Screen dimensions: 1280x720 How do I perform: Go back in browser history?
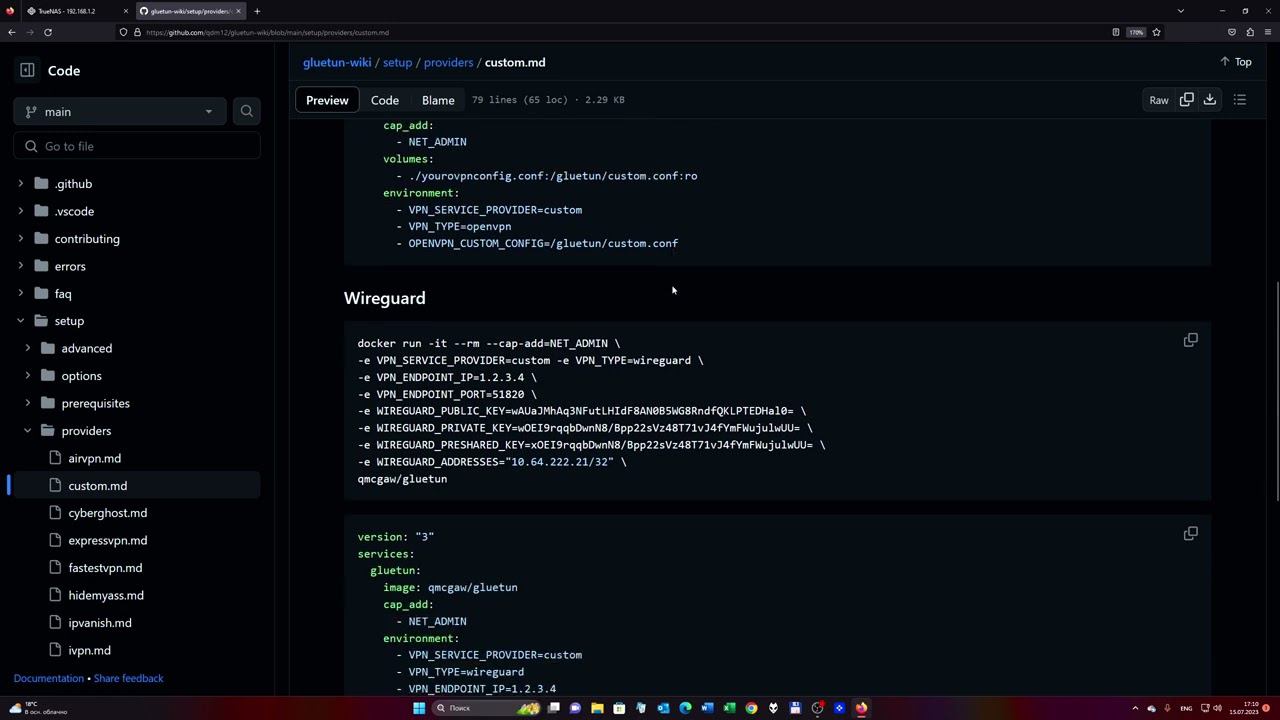11,32
